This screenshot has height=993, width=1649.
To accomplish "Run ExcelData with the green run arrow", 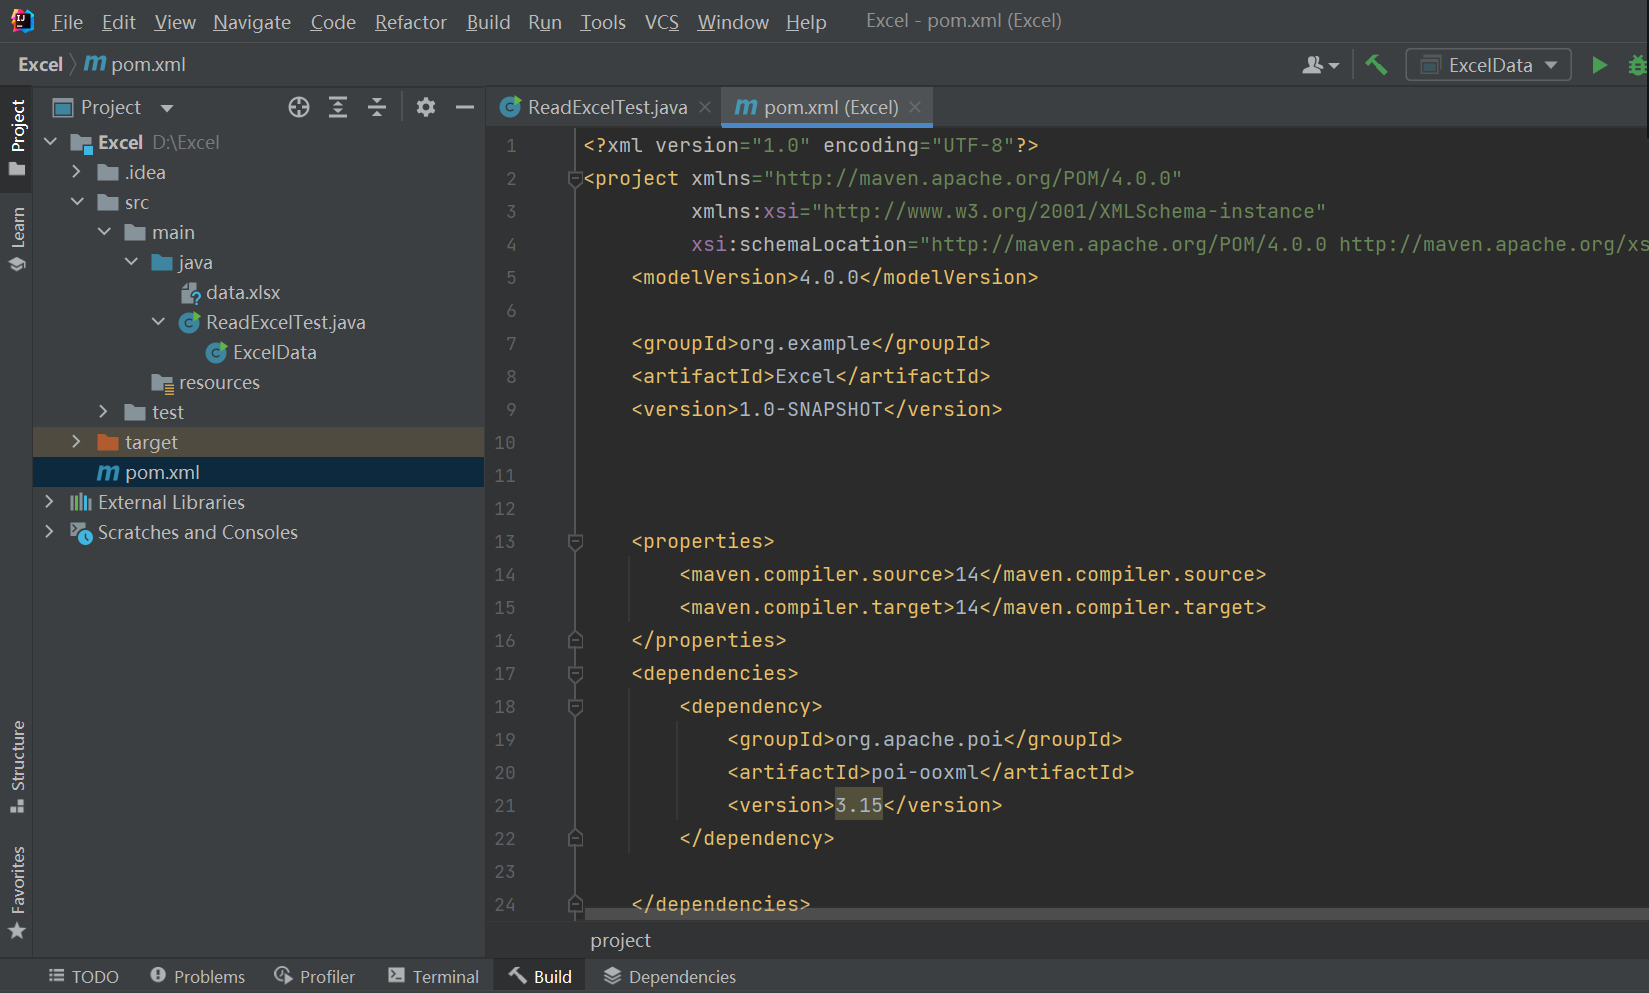I will (1599, 64).
